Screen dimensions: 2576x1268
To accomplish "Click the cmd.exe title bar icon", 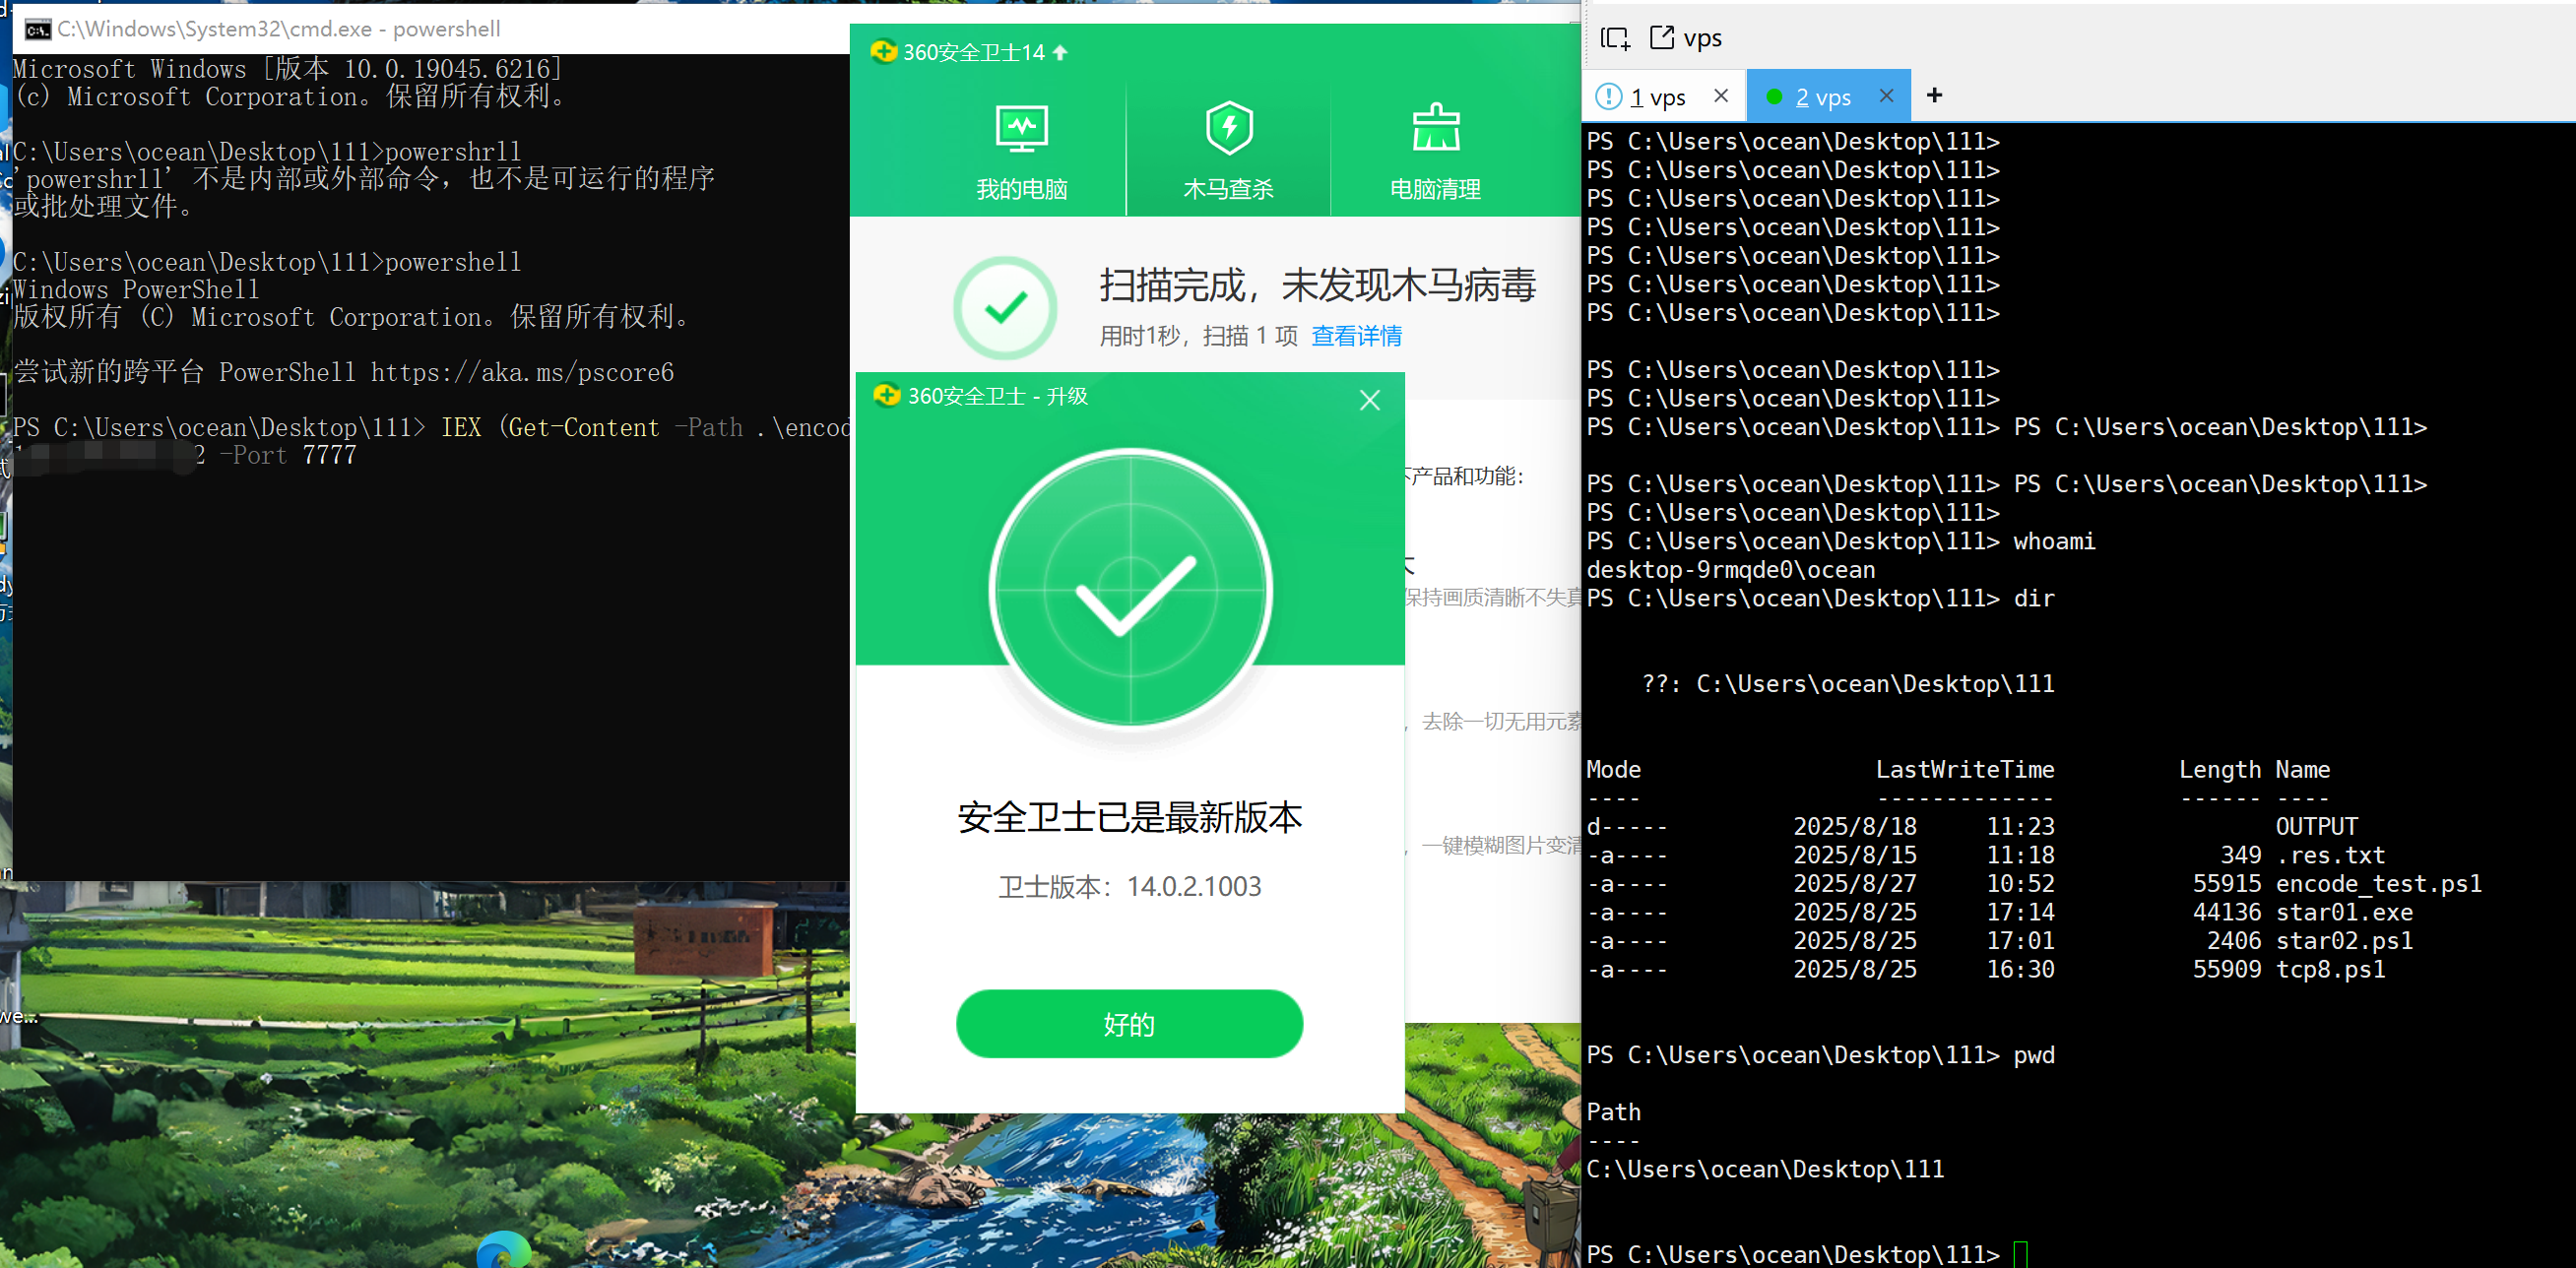I will 37,29.
